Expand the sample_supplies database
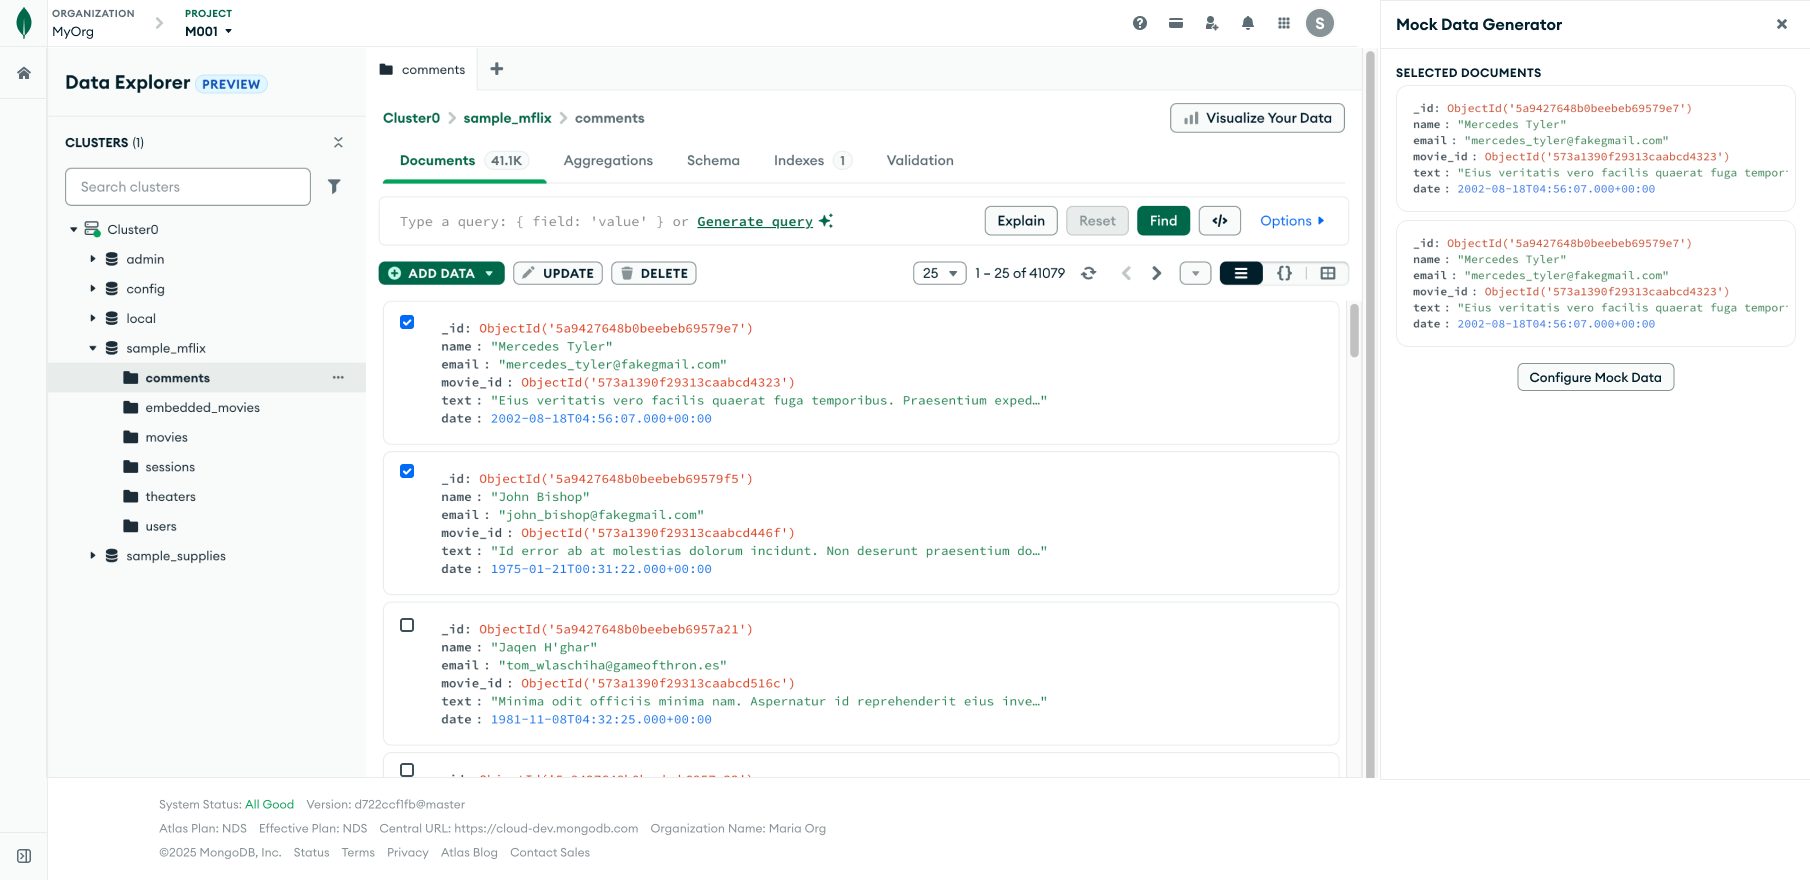This screenshot has height=881, width=1810. tap(93, 556)
